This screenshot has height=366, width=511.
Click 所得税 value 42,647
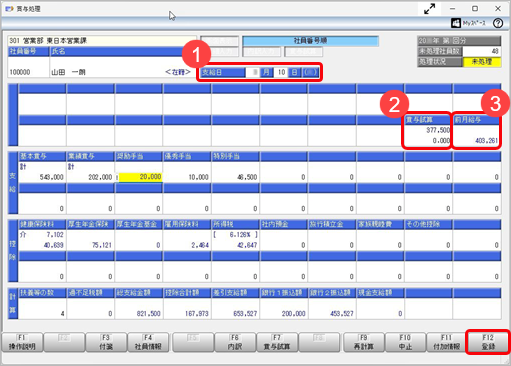(x=247, y=245)
